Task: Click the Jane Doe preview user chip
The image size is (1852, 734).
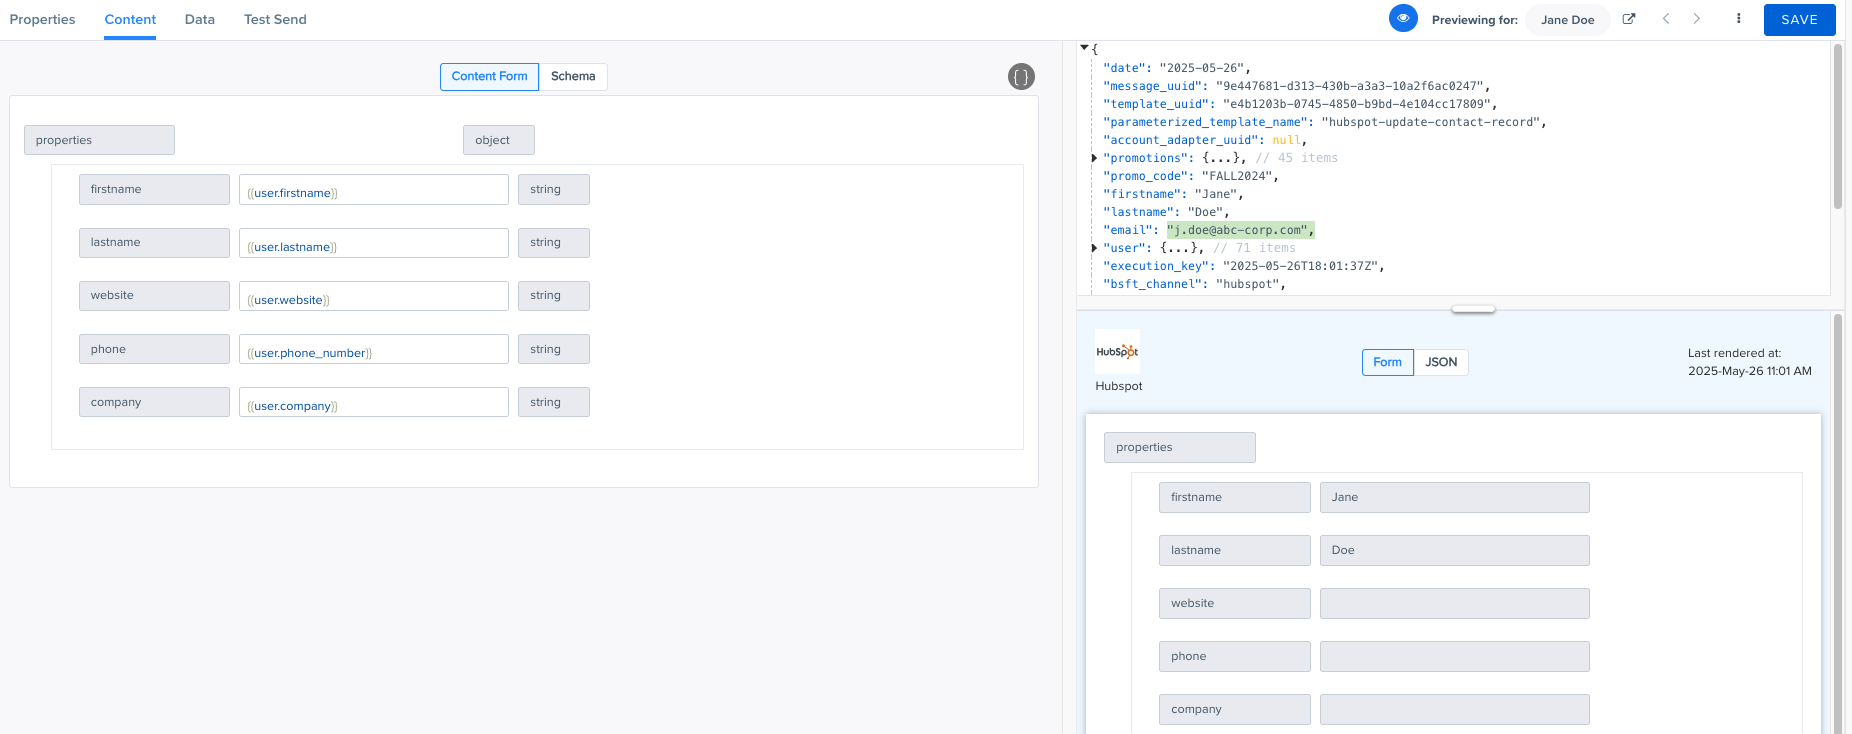Action: coord(1567,20)
